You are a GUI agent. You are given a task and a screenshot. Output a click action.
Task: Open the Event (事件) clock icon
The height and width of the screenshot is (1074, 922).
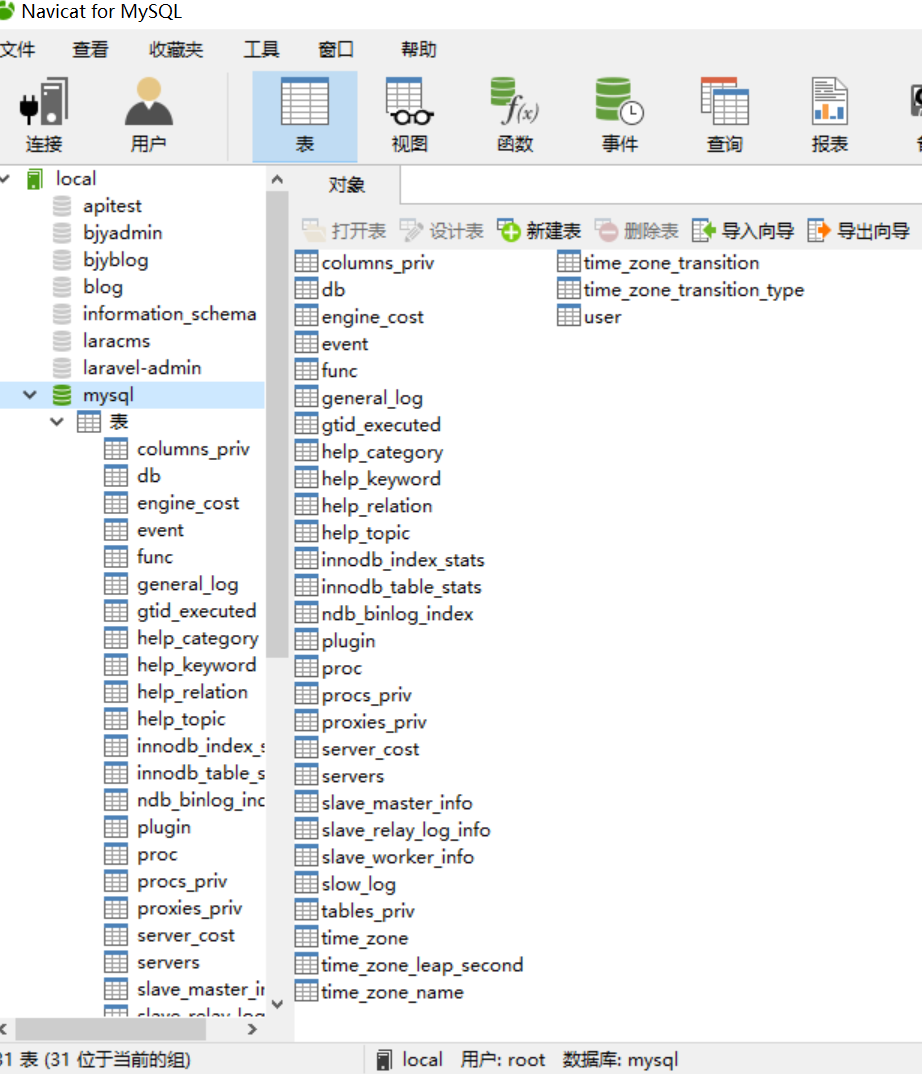[x=620, y=115]
